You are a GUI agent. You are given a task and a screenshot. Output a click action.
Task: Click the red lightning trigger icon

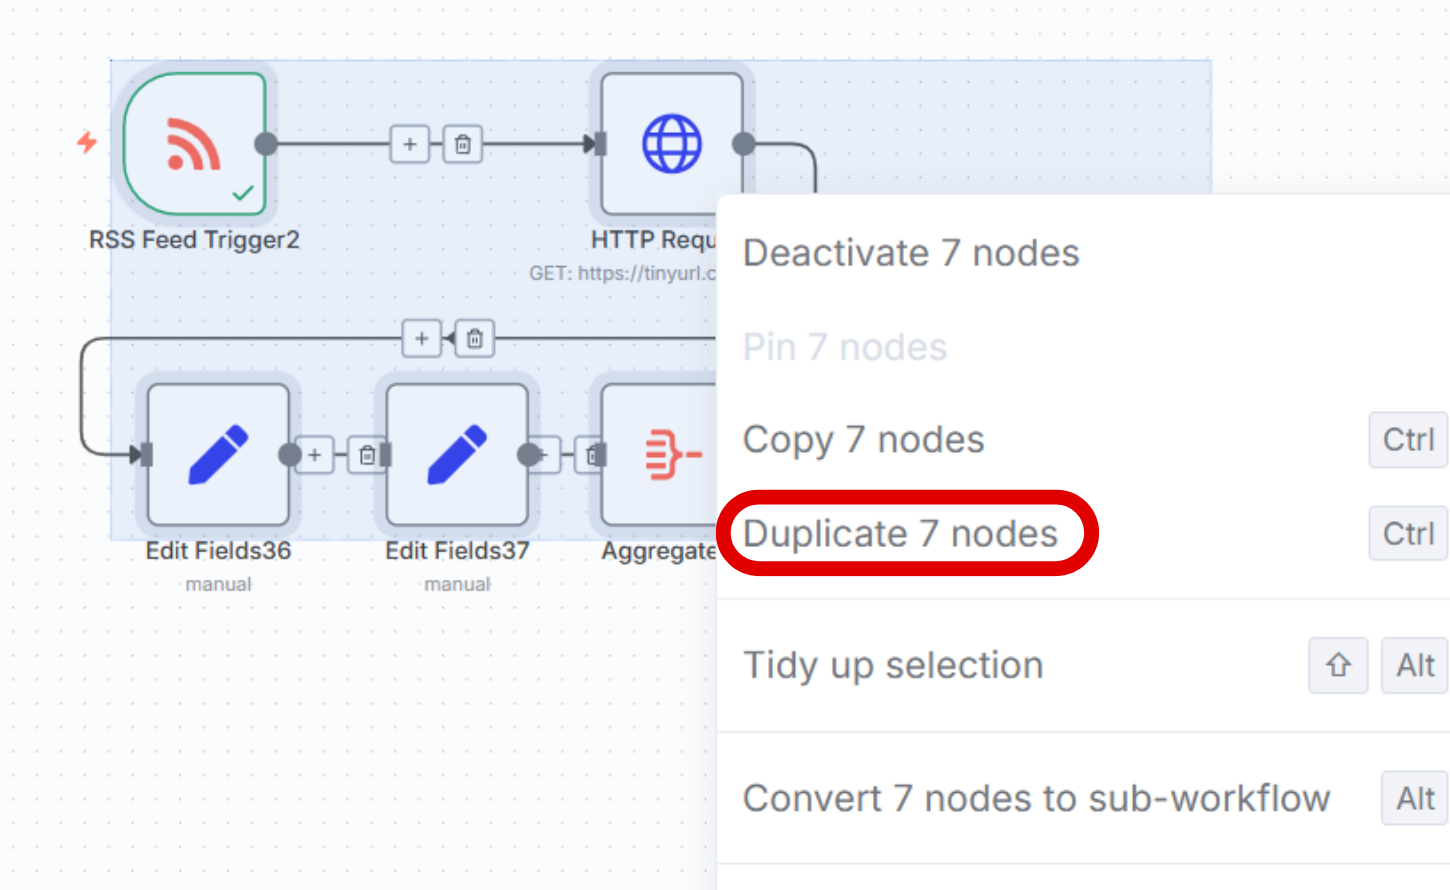pos(87,142)
